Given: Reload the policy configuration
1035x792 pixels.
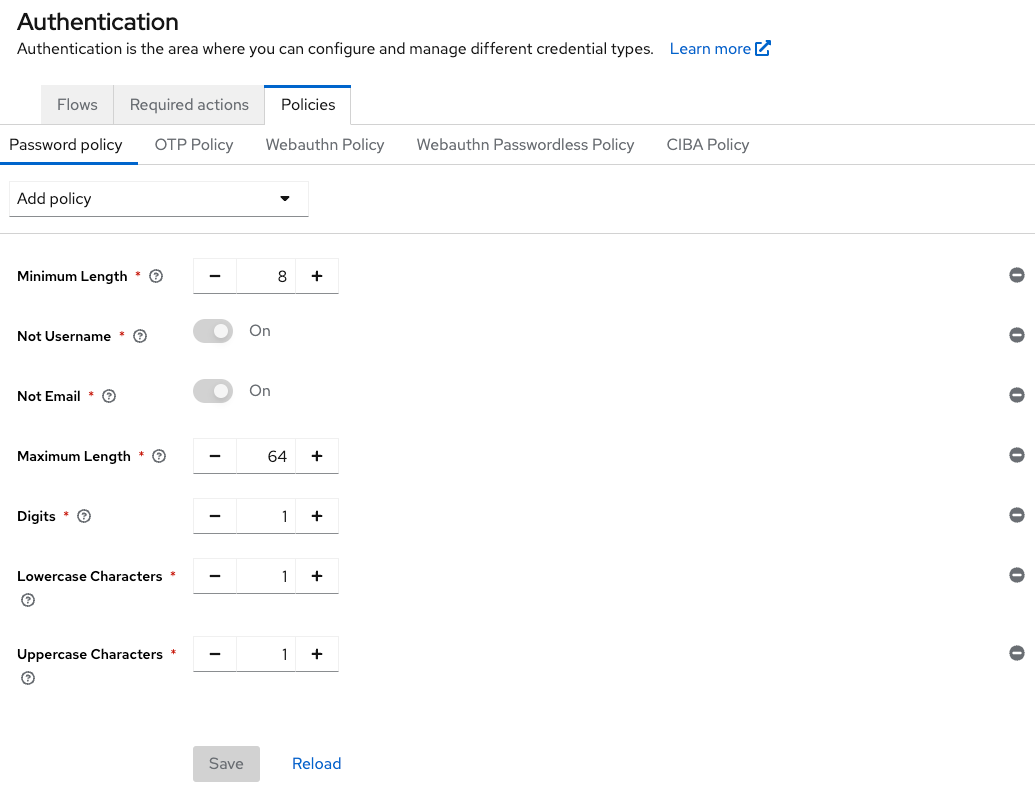Looking at the screenshot, I should tap(316, 763).
